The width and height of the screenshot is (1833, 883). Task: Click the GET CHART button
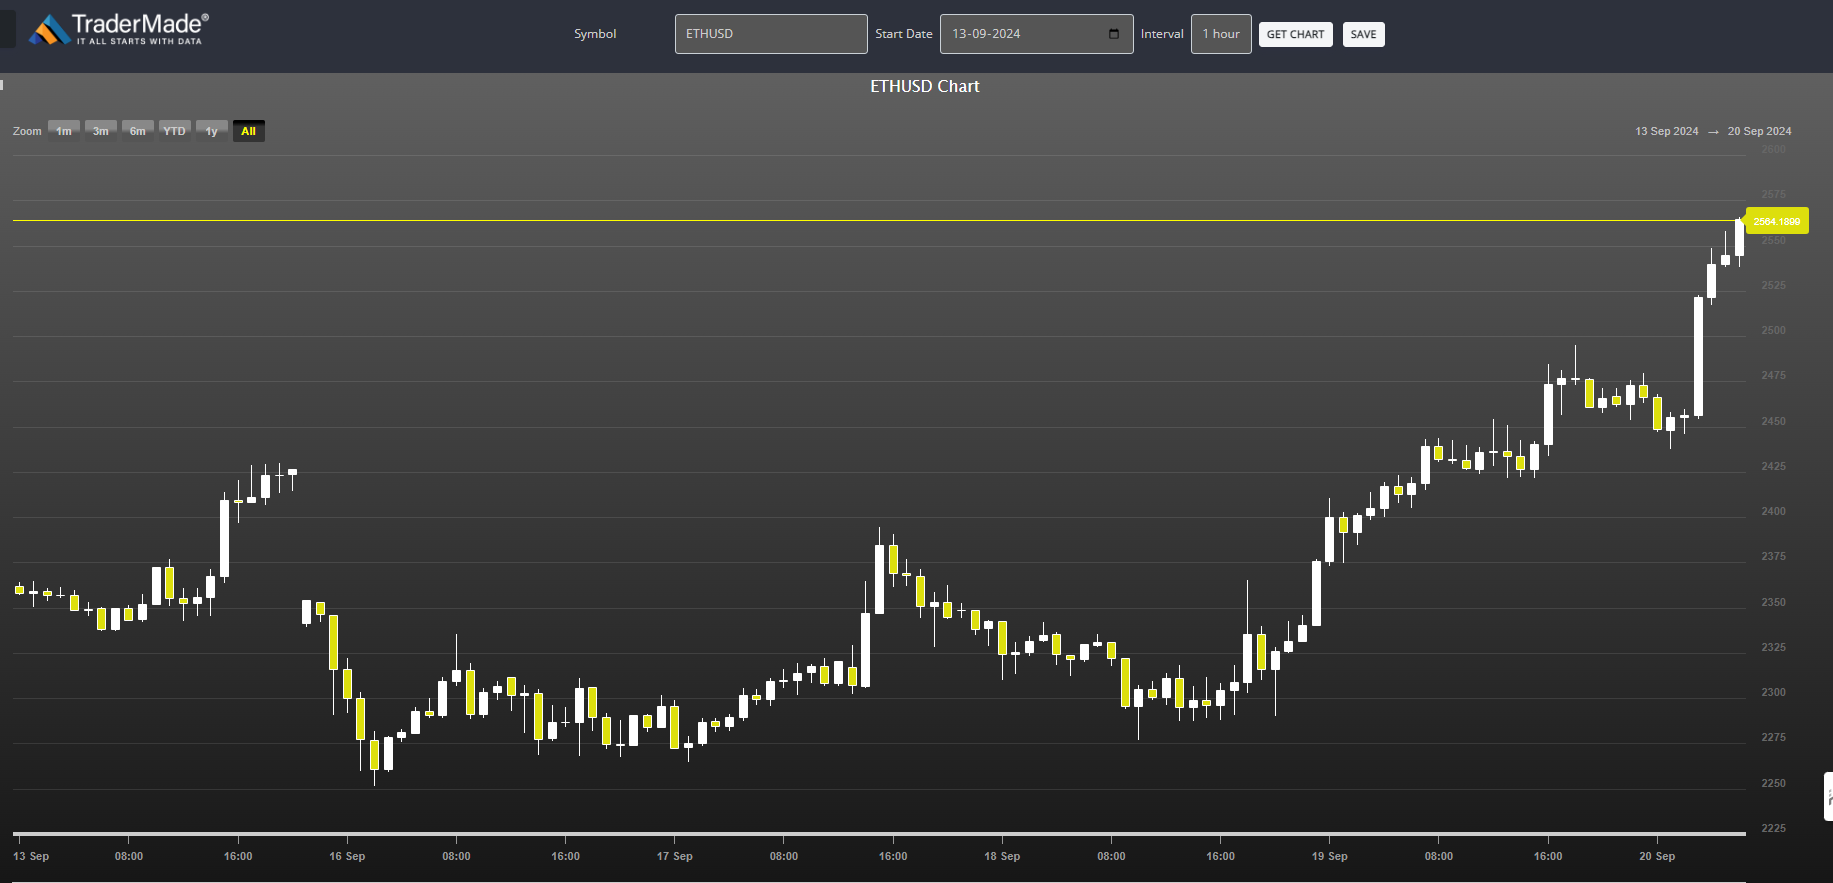point(1295,34)
